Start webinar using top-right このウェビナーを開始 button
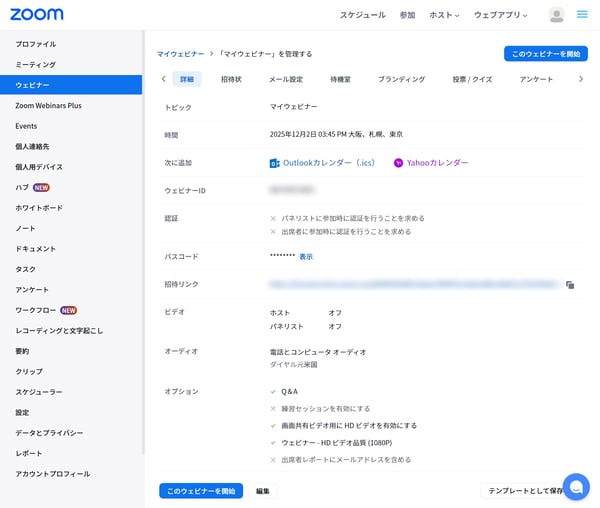This screenshot has width=600, height=508. [545, 53]
